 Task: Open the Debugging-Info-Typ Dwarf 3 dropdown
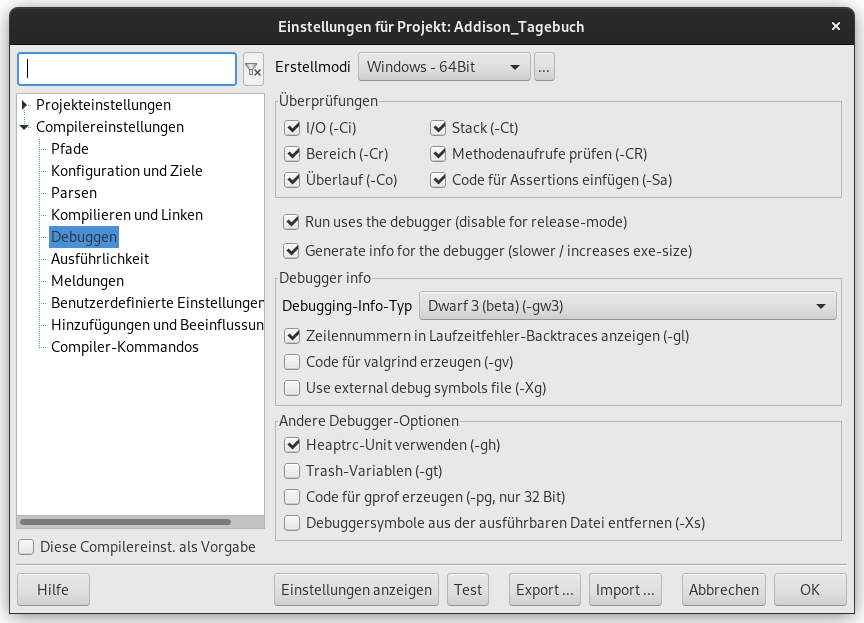tap(627, 306)
